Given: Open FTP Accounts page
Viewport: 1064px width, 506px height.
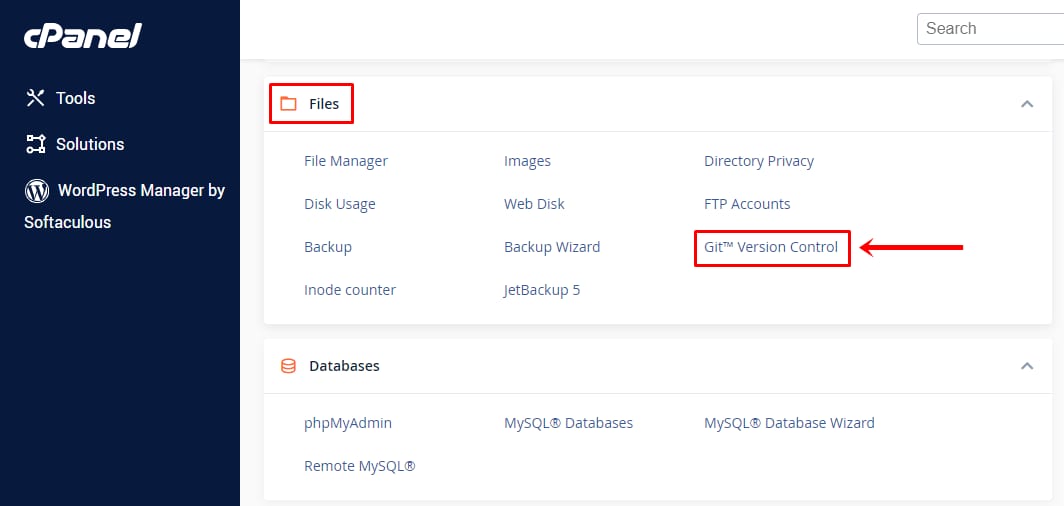Looking at the screenshot, I should 747,204.
